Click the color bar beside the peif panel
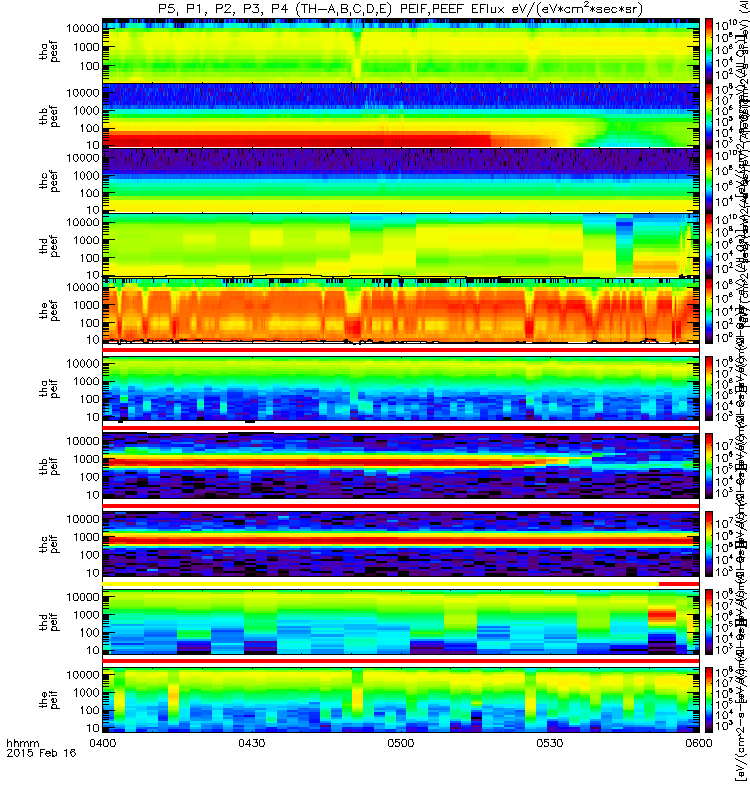The width and height of the screenshot is (750, 800). coord(709,699)
